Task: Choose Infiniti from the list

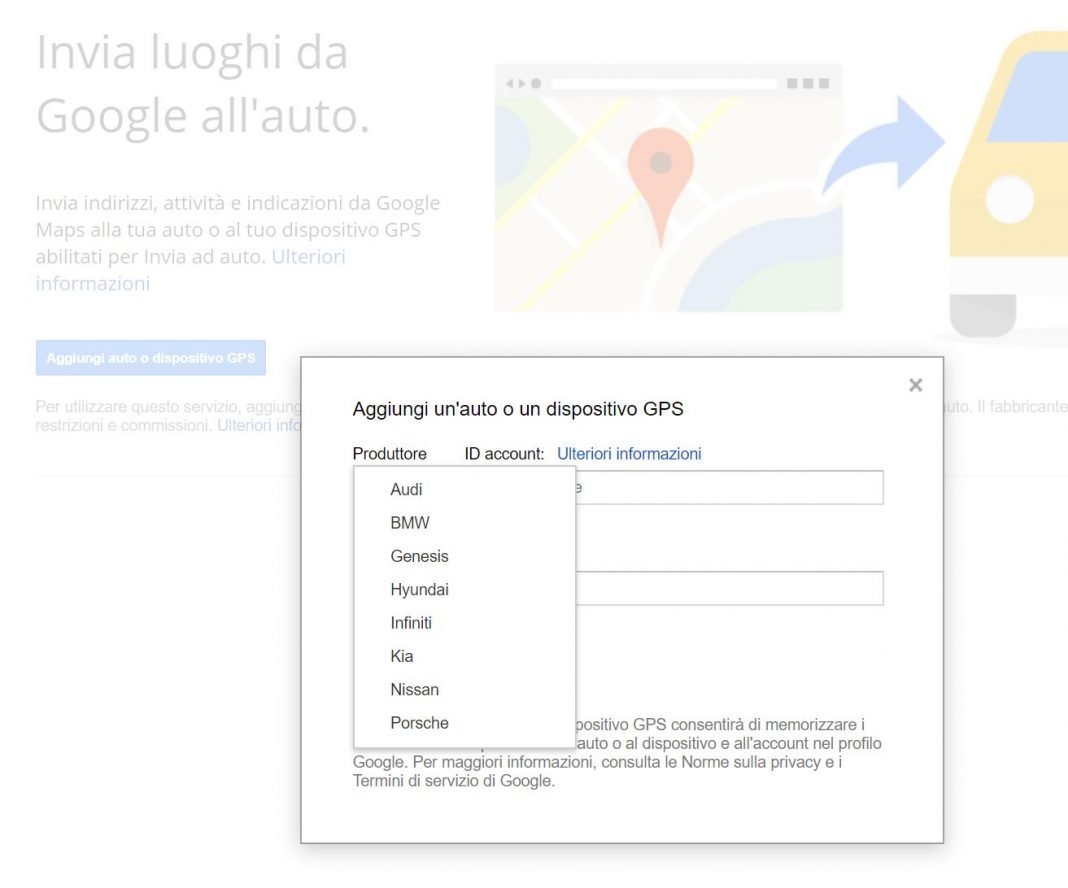Action: (x=465, y=623)
